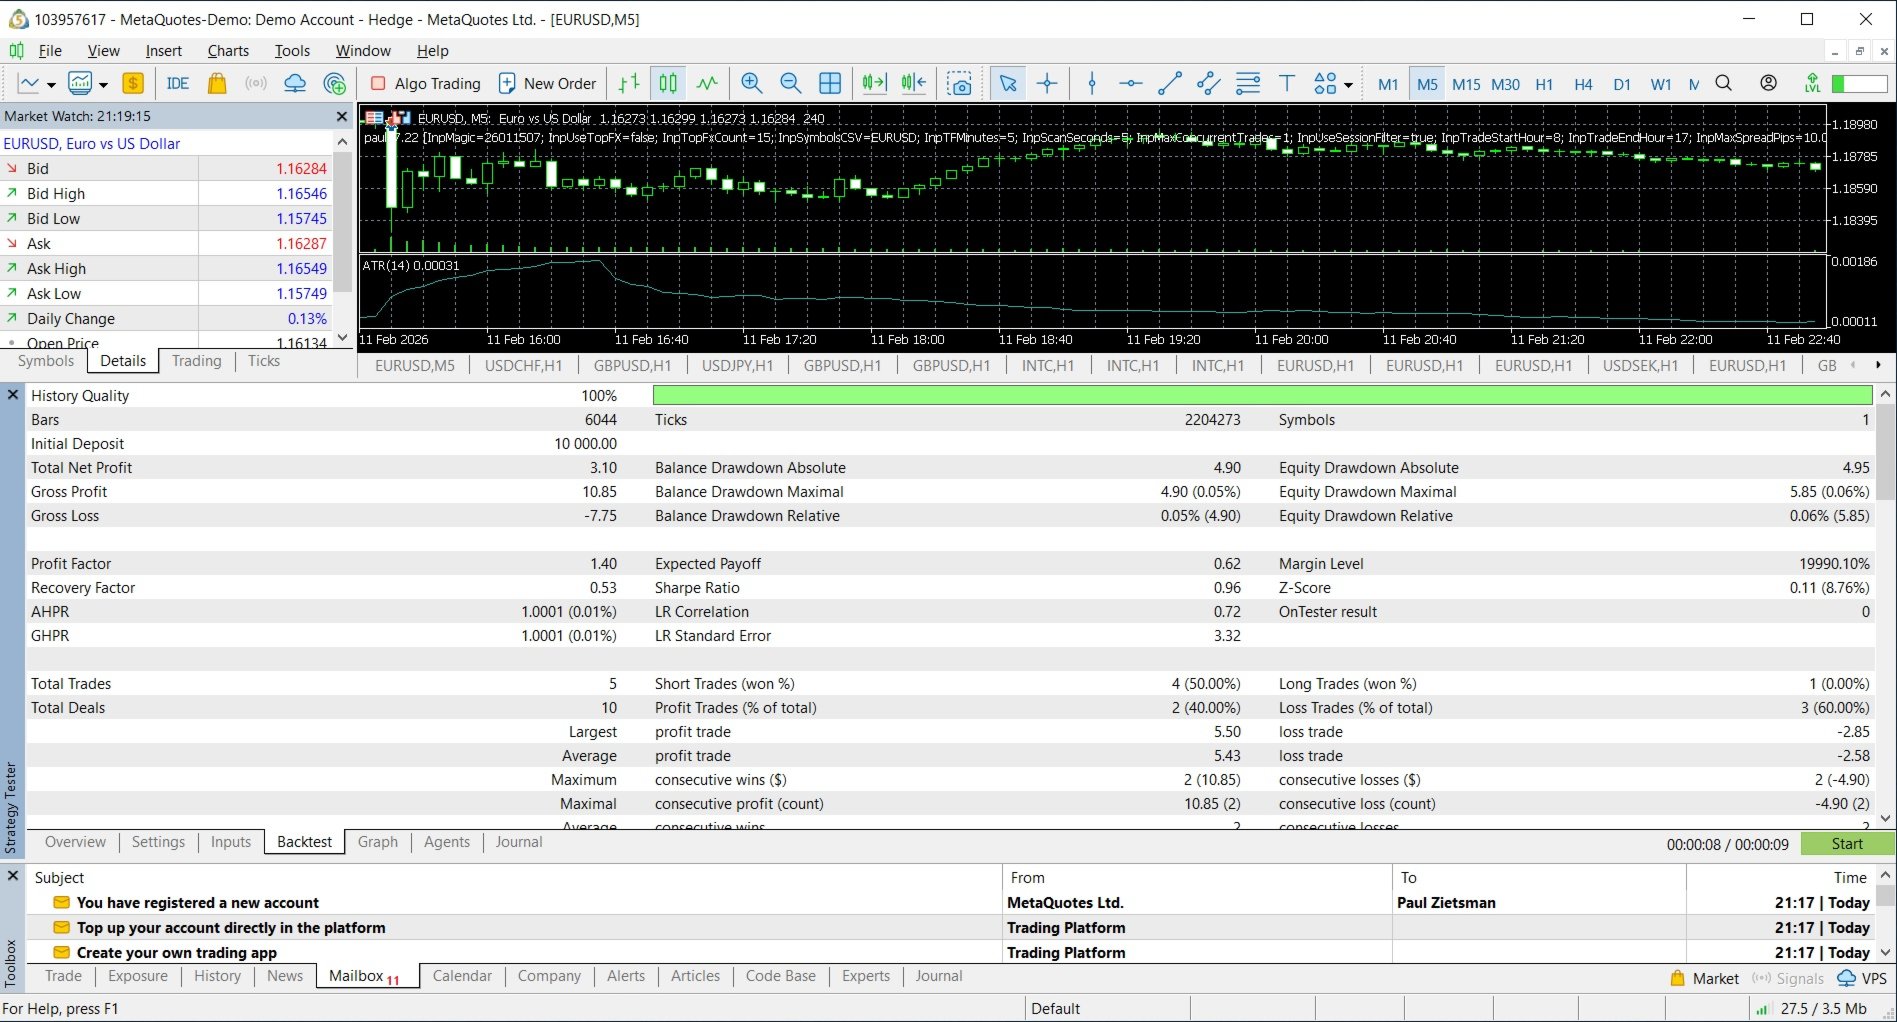Select the Crosshair cursor tool
1897x1022 pixels.
(1047, 84)
